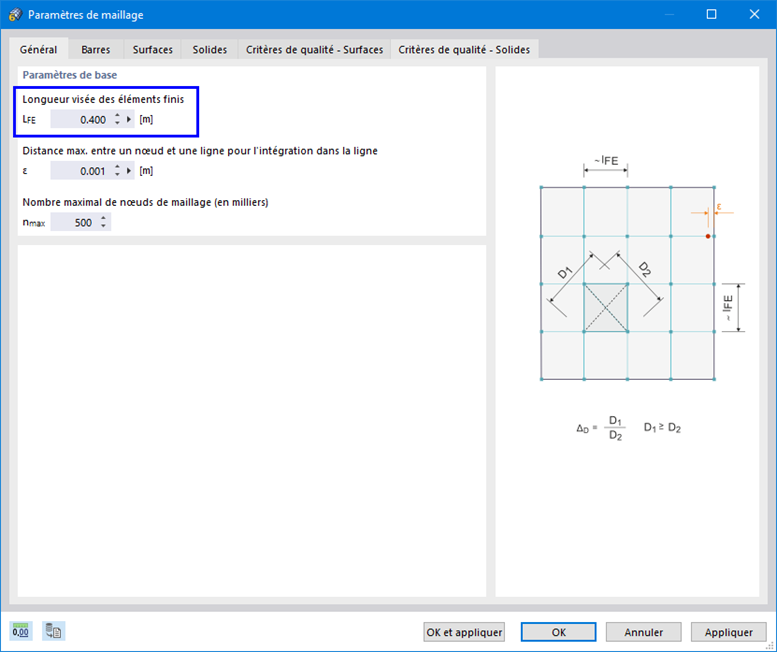Confirm with the OK button
The height and width of the screenshot is (652, 777).
tap(558, 632)
